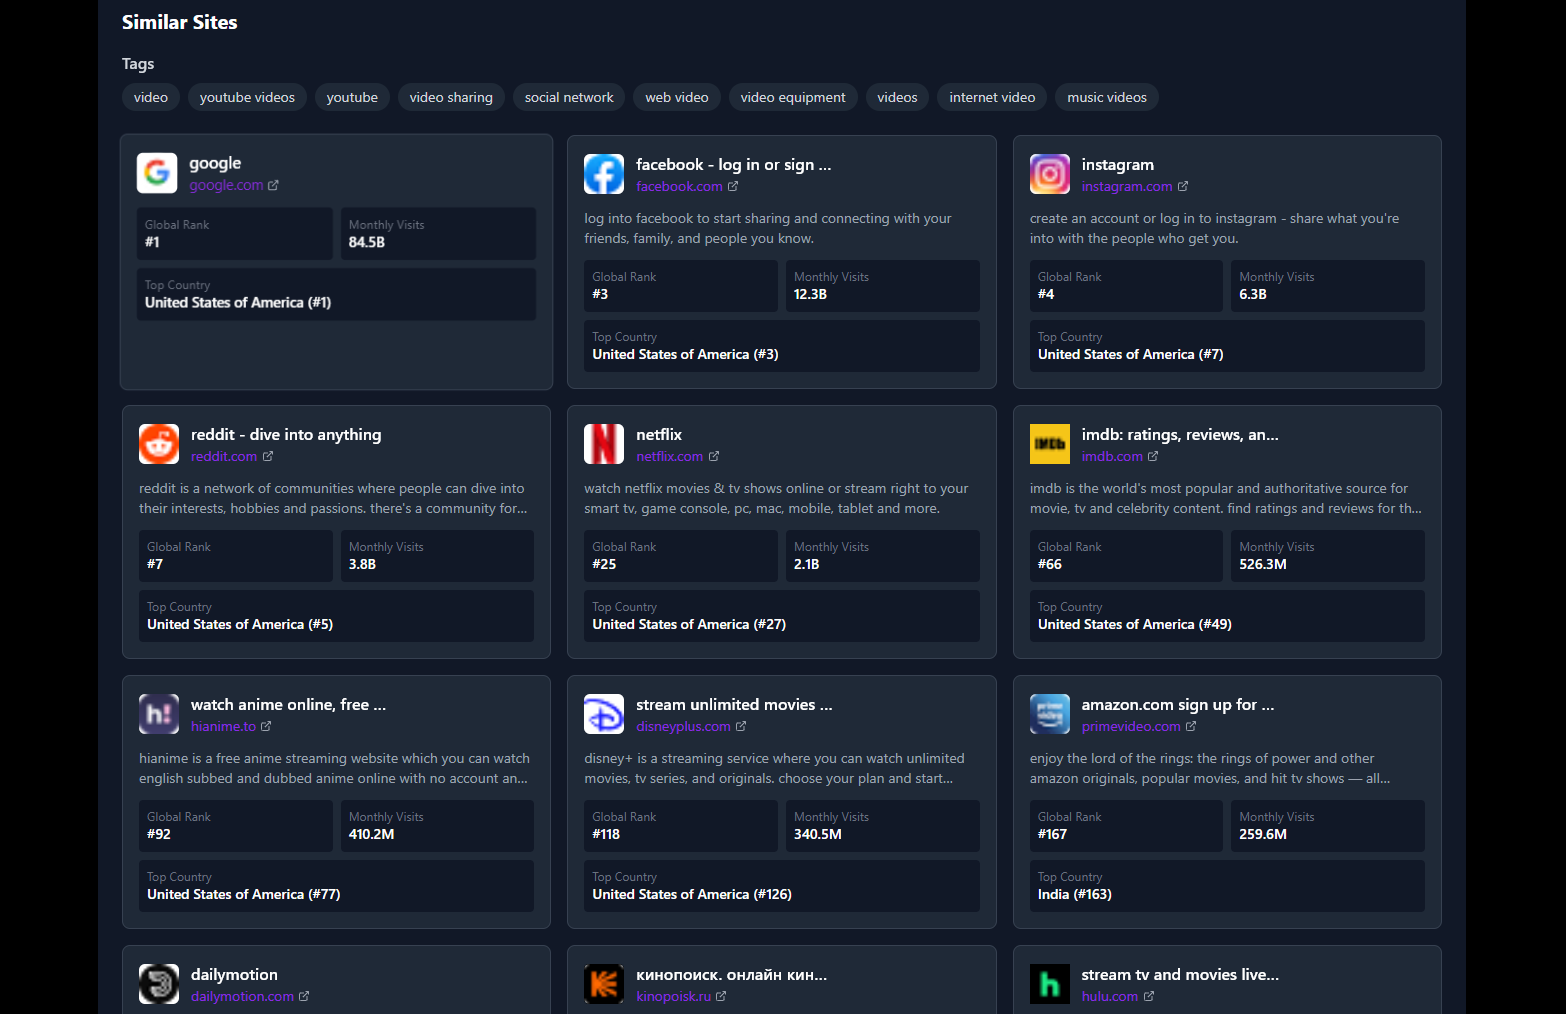This screenshot has width=1566, height=1014.
Task: Open the hianime.to link
Action: pos(223,726)
